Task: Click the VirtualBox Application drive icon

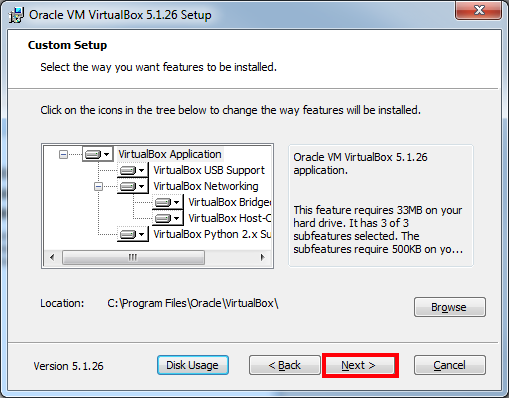Action: [x=97, y=154]
